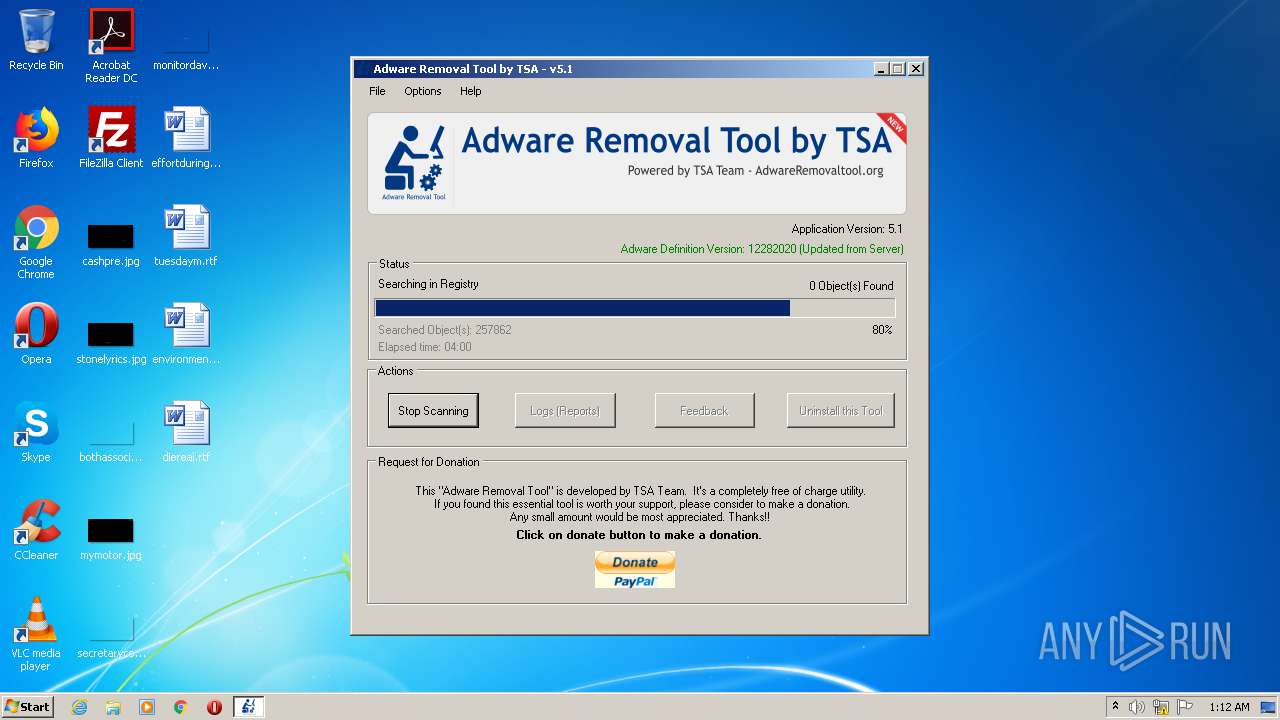Open Skype desktop shortcut
This screenshot has width=1280, height=720.
click(x=36, y=432)
